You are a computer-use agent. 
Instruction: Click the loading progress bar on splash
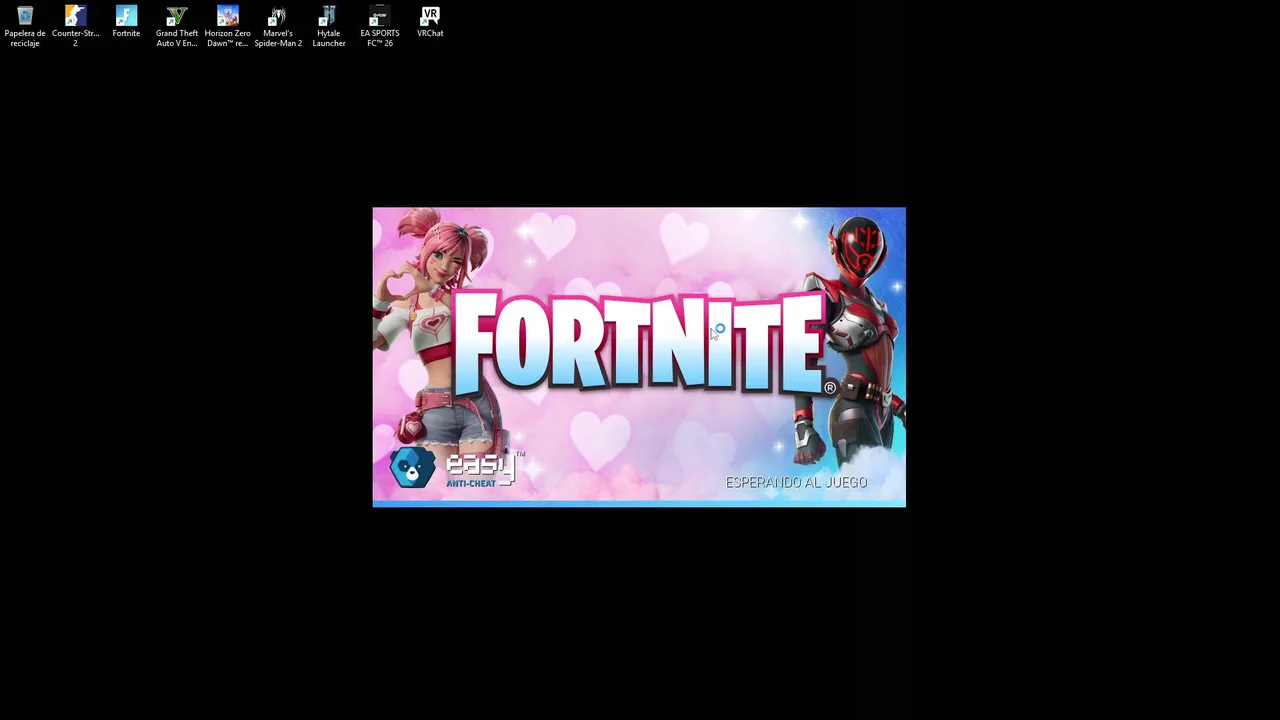[639, 504]
